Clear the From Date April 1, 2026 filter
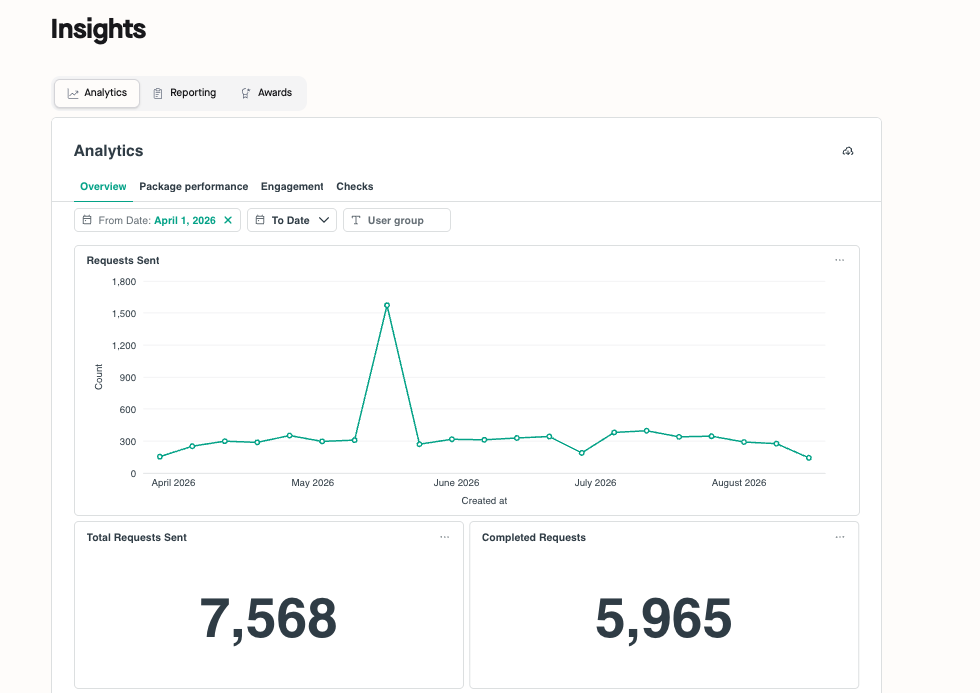The image size is (980, 693). tap(228, 220)
